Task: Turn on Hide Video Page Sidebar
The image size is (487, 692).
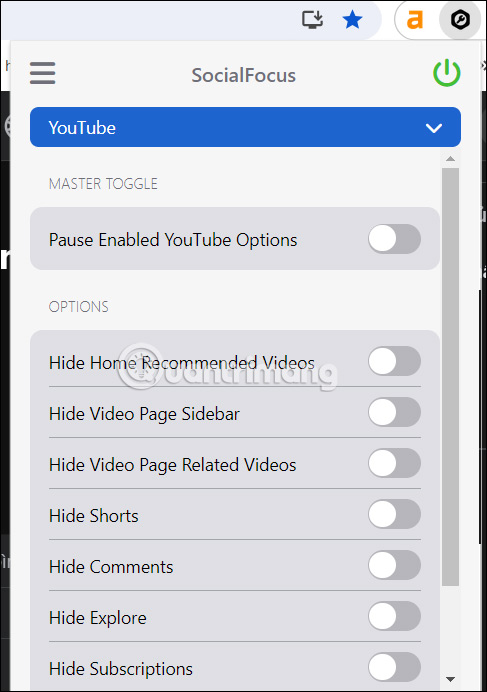Action: pyautogui.click(x=394, y=412)
